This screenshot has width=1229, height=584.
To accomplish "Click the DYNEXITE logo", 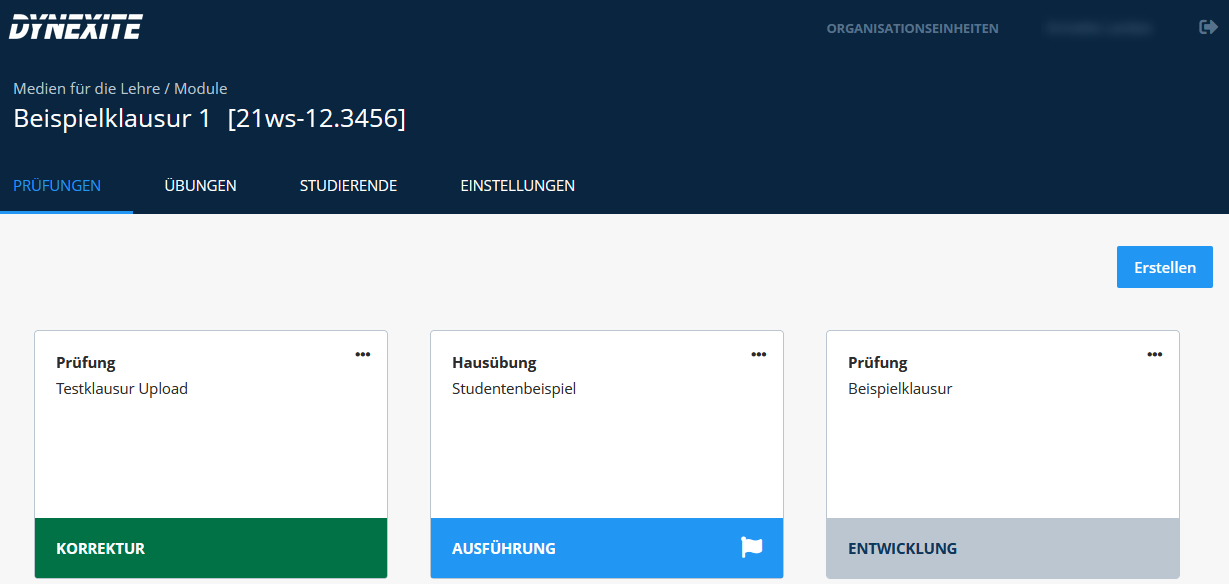I will pos(74,26).
